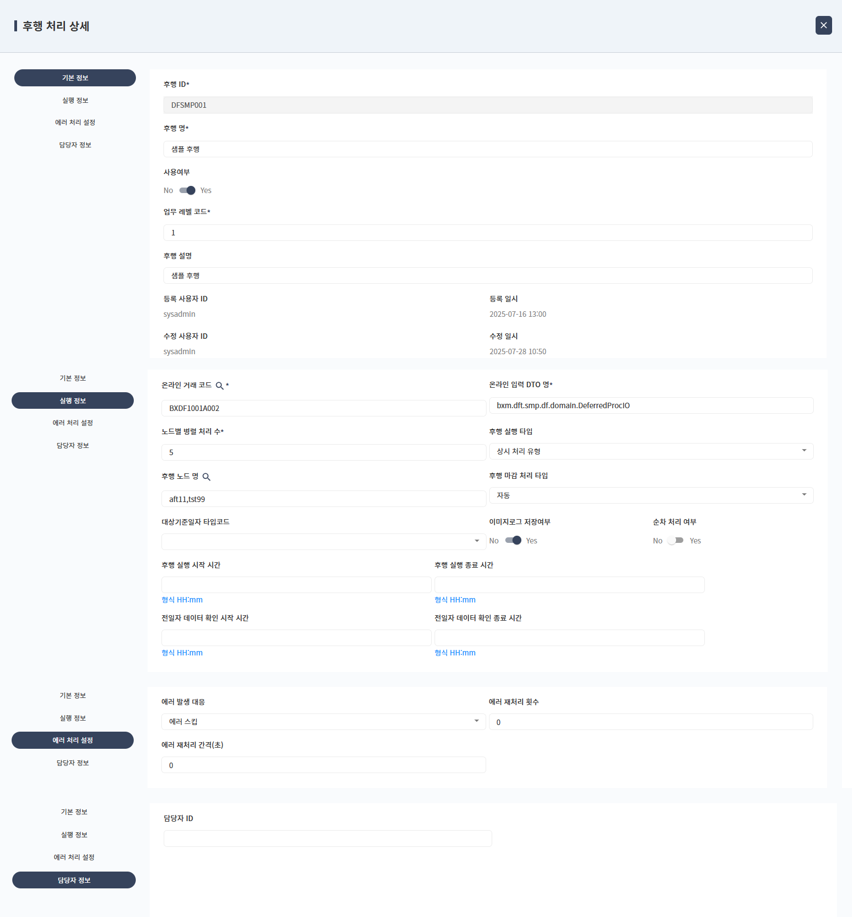Click the highlighted 에러 처리 설정 sidebar tab

coord(73,740)
